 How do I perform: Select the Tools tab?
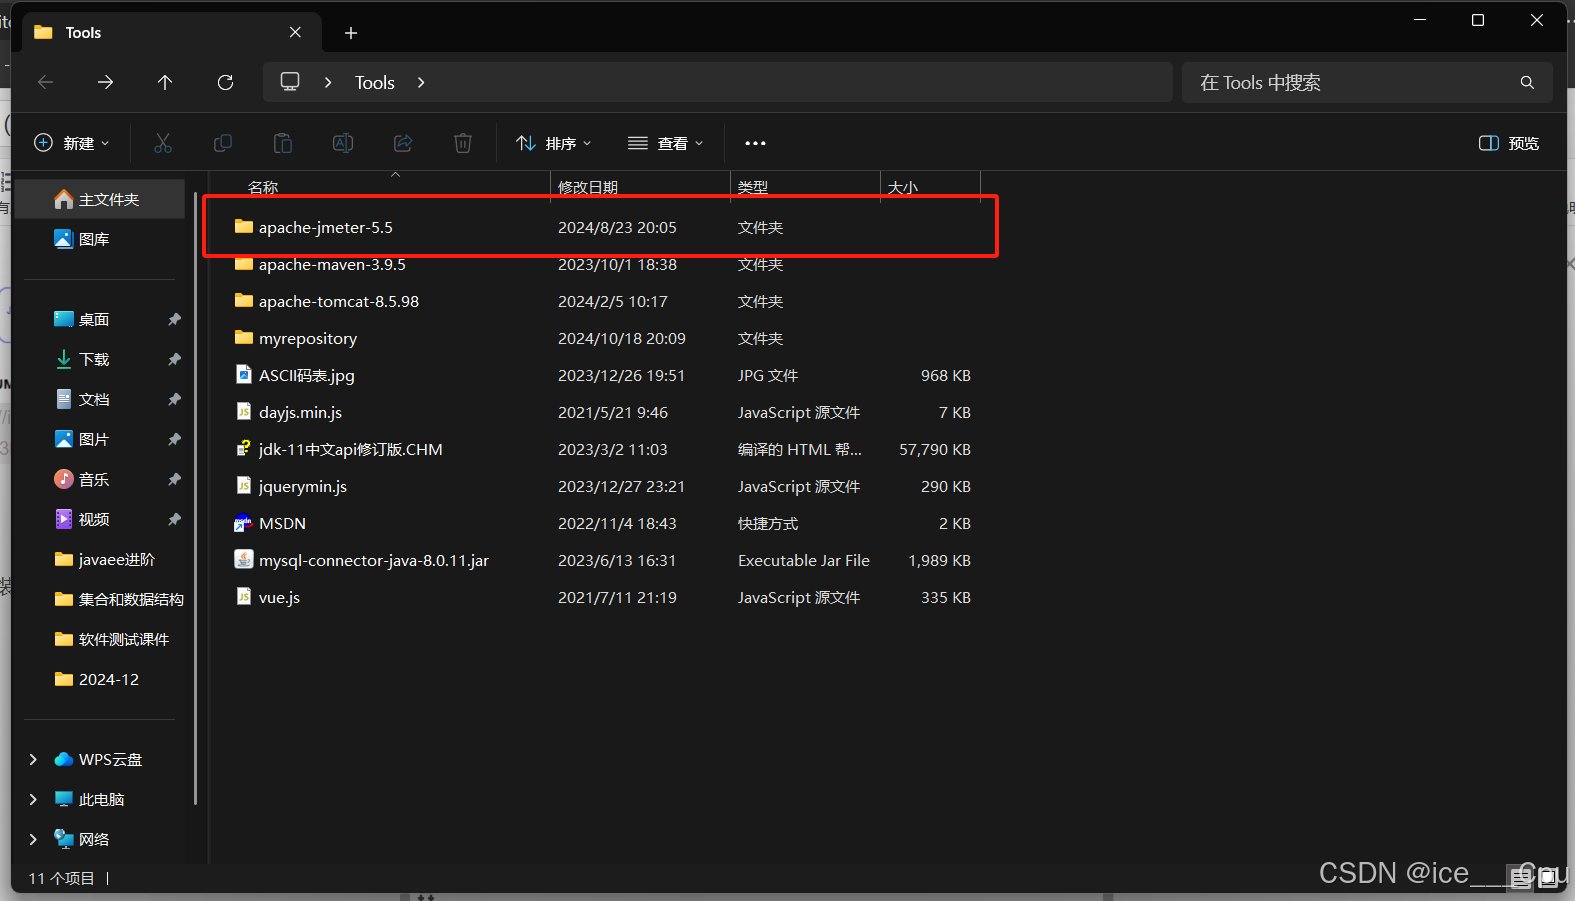click(x=171, y=32)
